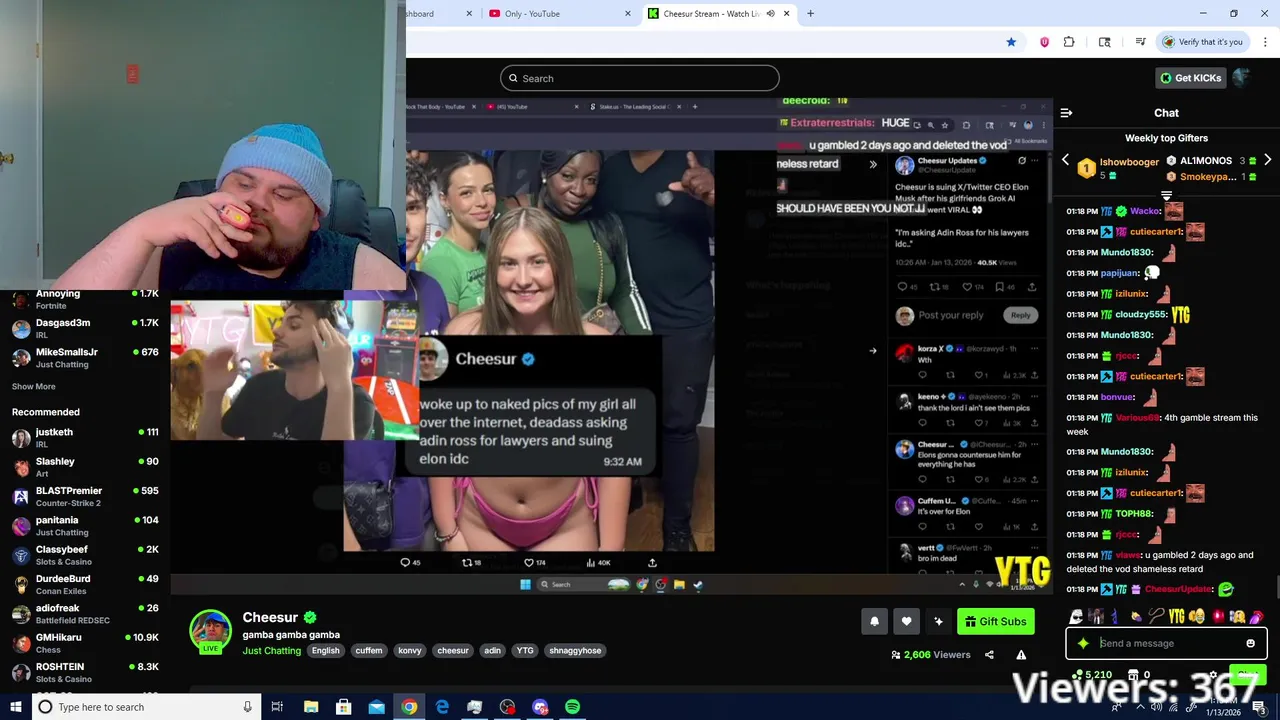The height and width of the screenshot is (720, 1280).
Task: Focus the Send a message chat box
Action: [1165, 643]
